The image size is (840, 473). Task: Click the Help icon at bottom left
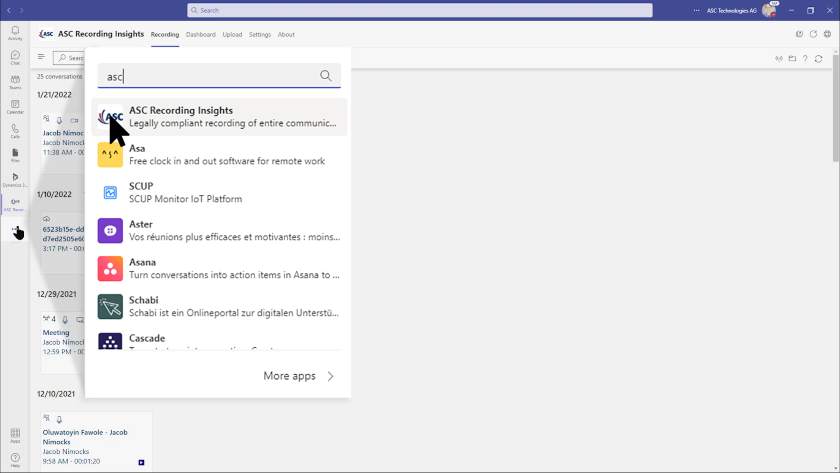[15, 459]
